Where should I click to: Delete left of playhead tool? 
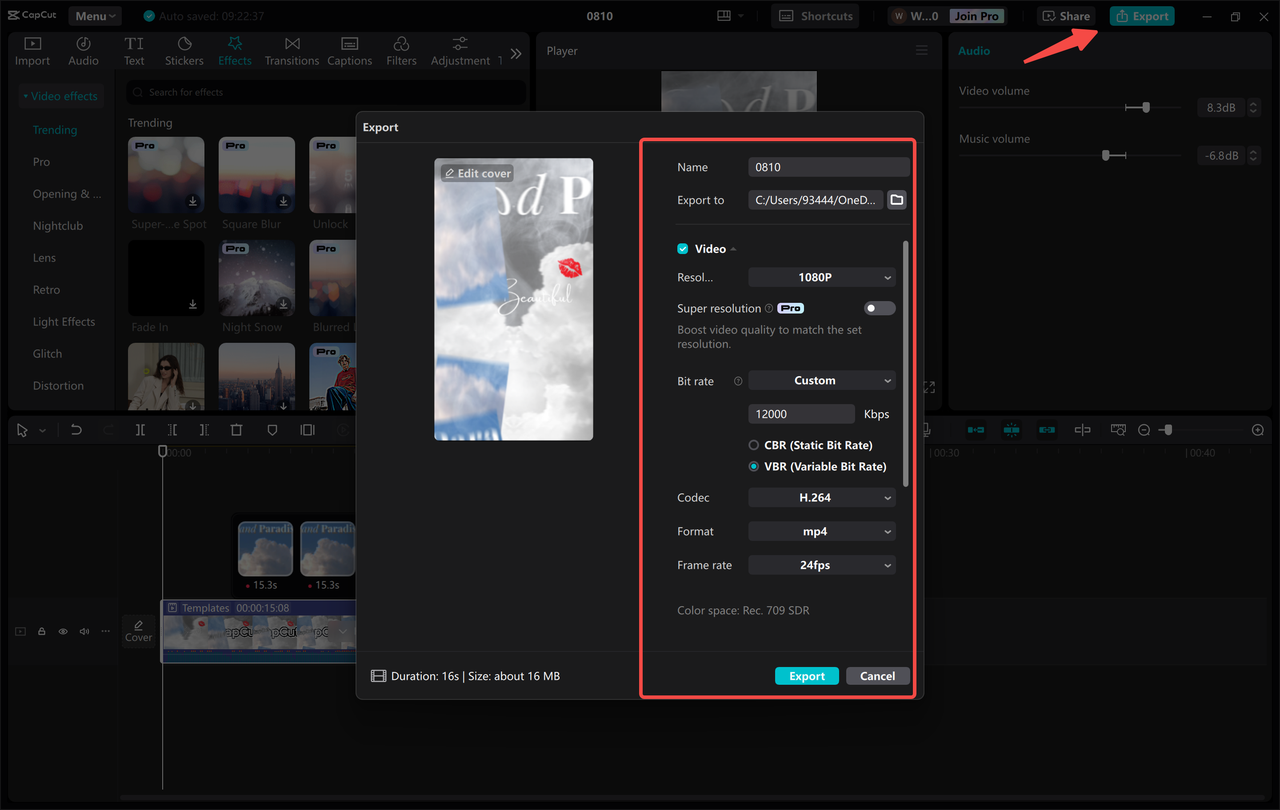tap(172, 430)
